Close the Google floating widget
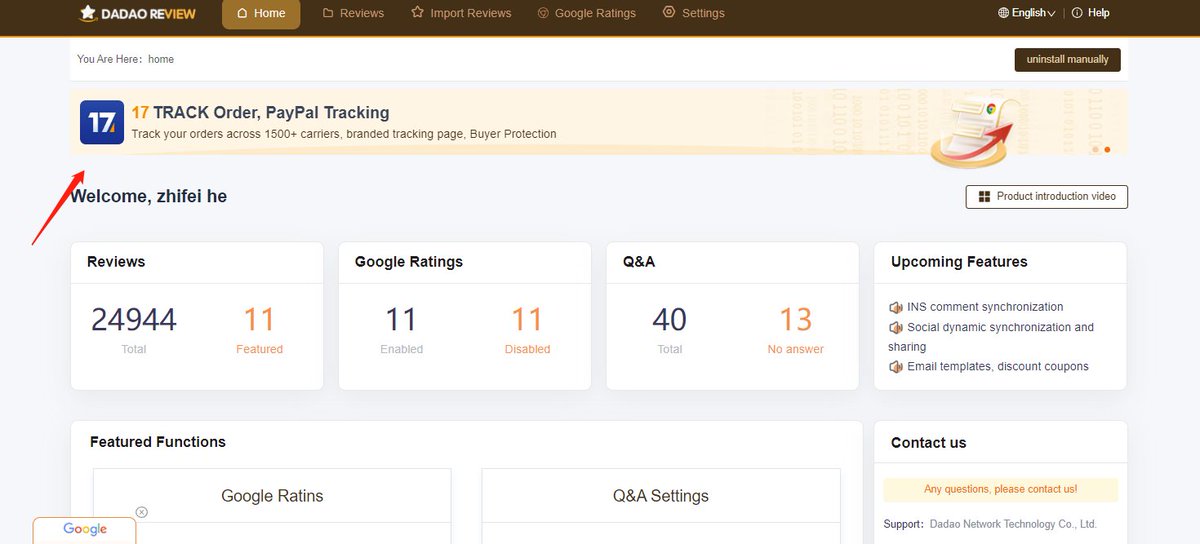Screen dimensions: 1200x544 pyautogui.click(x=142, y=512)
